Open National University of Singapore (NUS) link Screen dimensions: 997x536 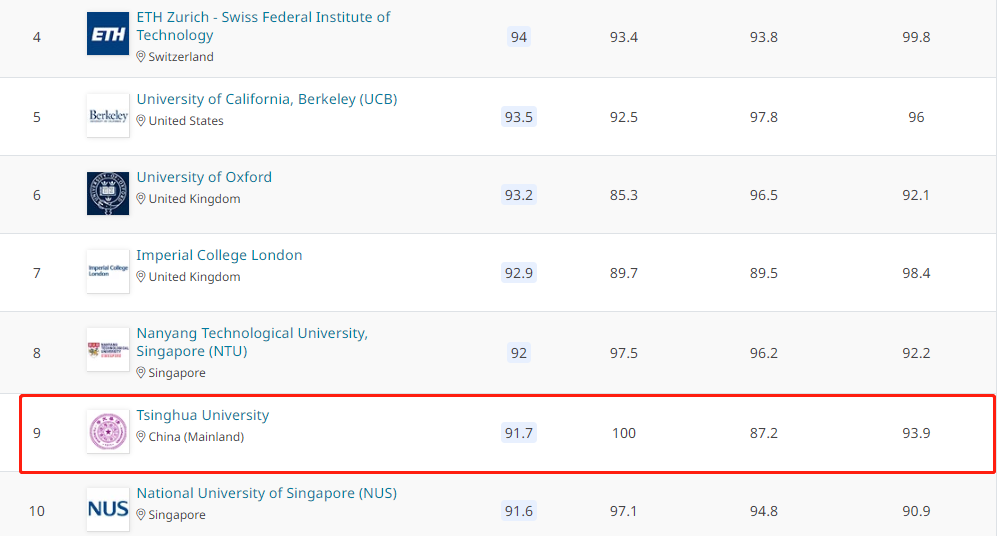pyautogui.click(x=266, y=493)
